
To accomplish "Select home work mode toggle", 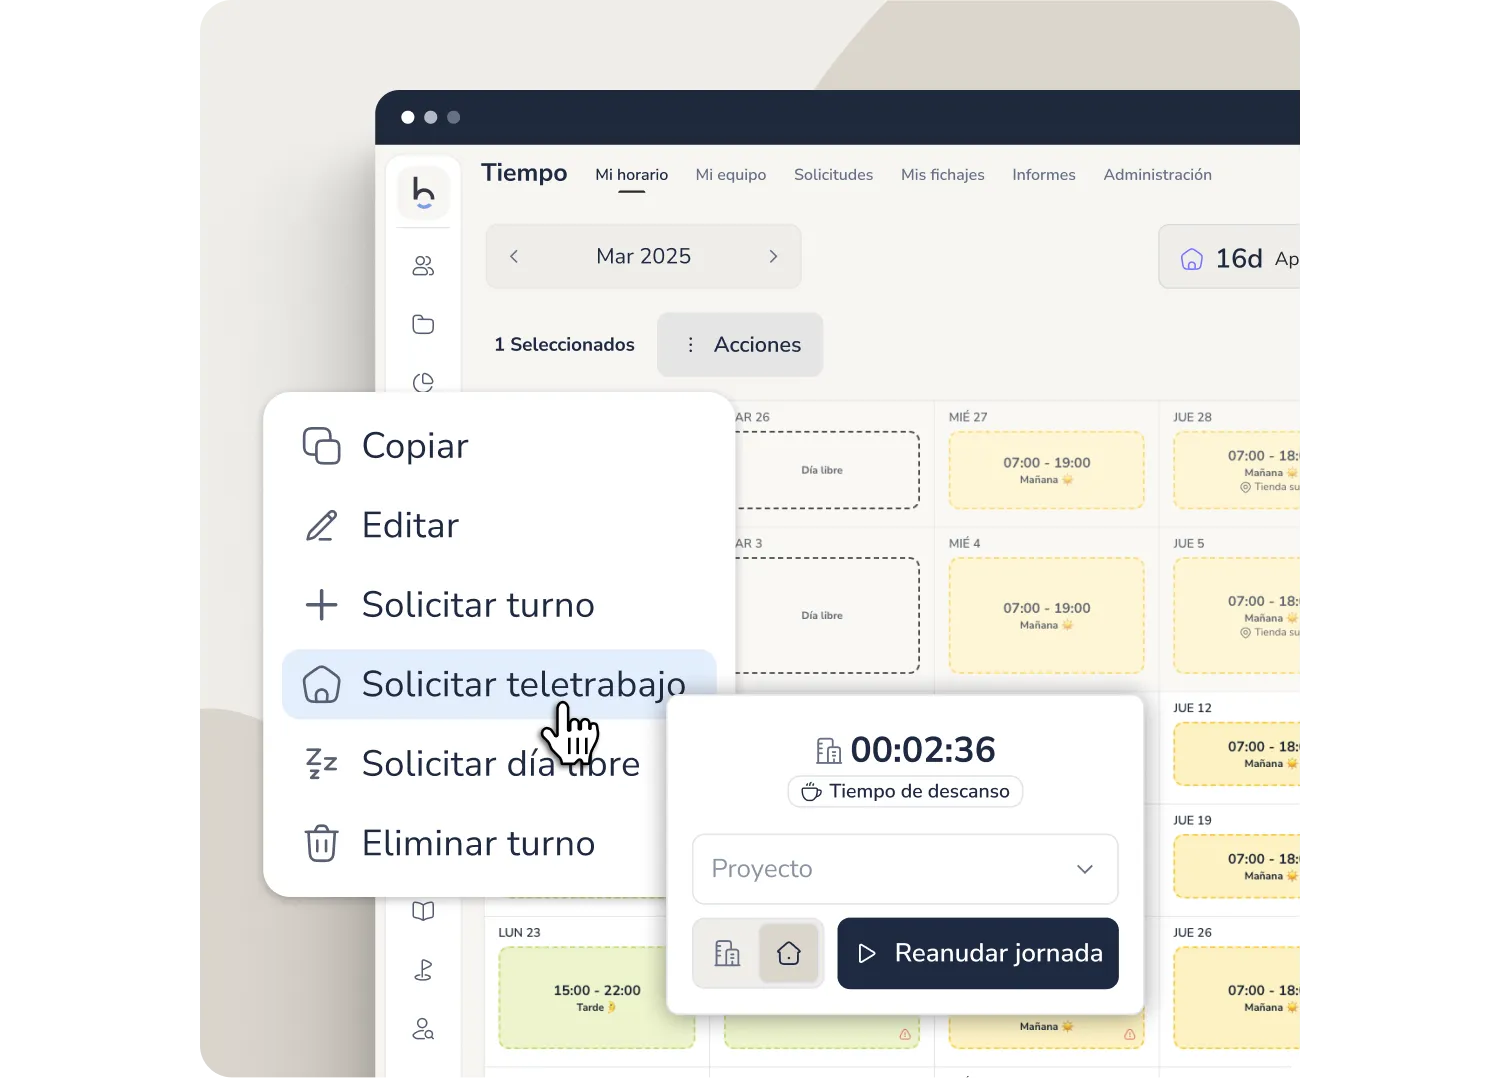I will tap(788, 953).
